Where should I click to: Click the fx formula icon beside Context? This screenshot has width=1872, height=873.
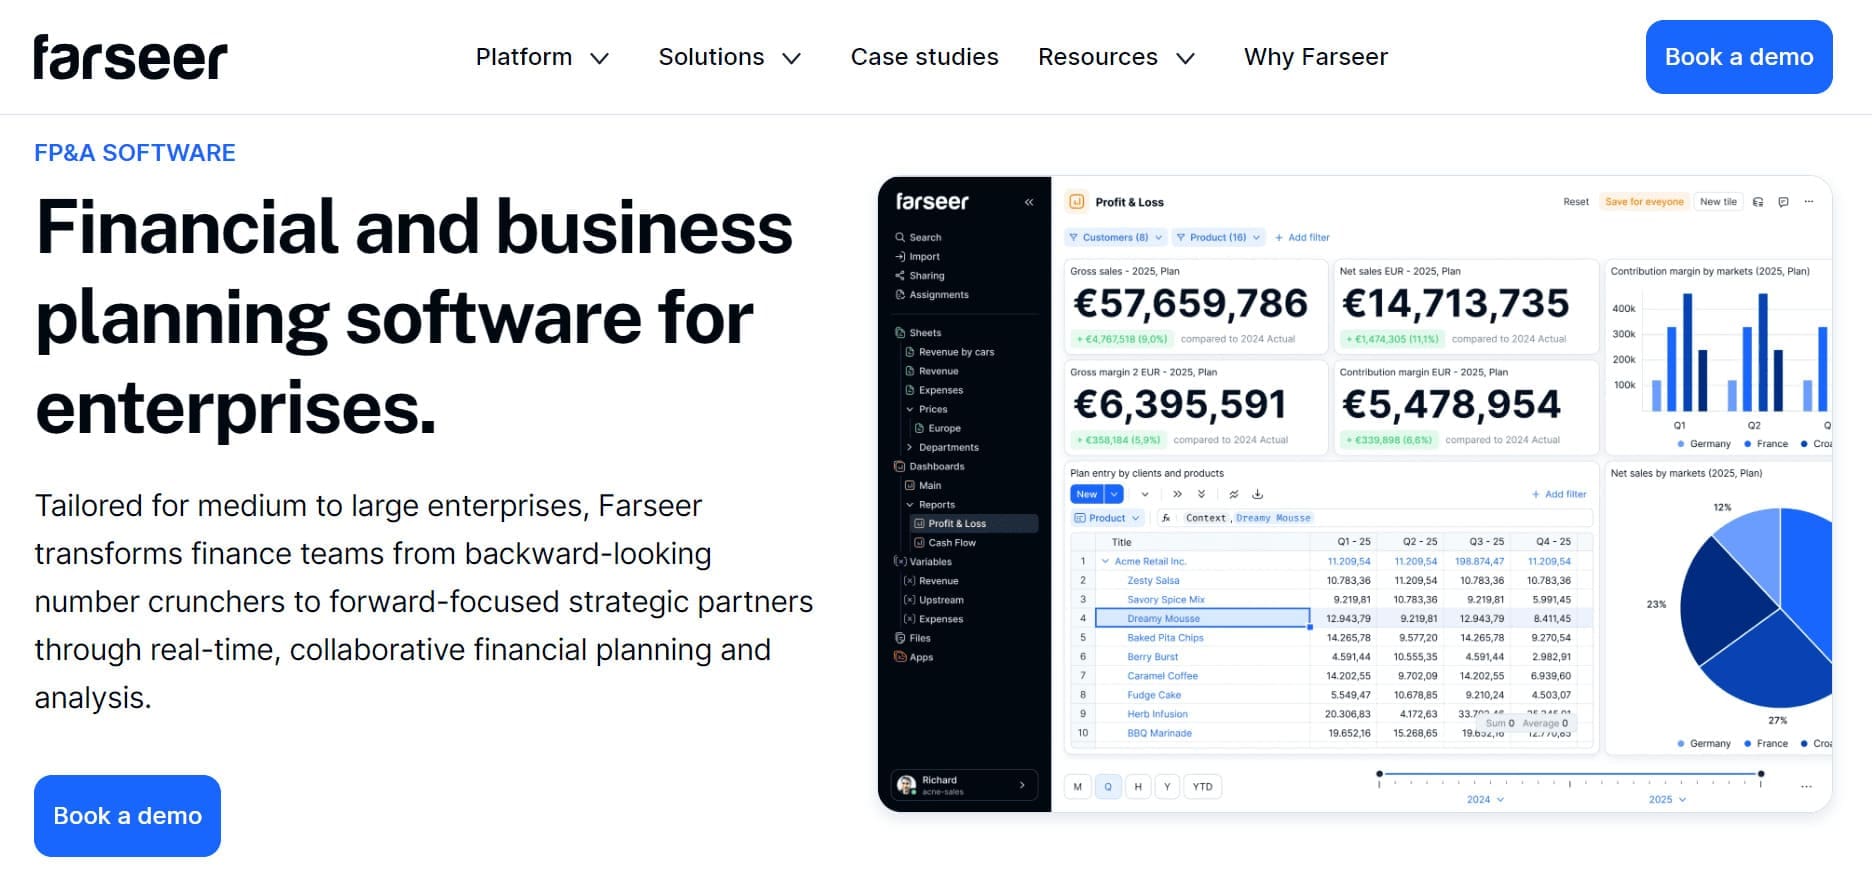click(1166, 518)
